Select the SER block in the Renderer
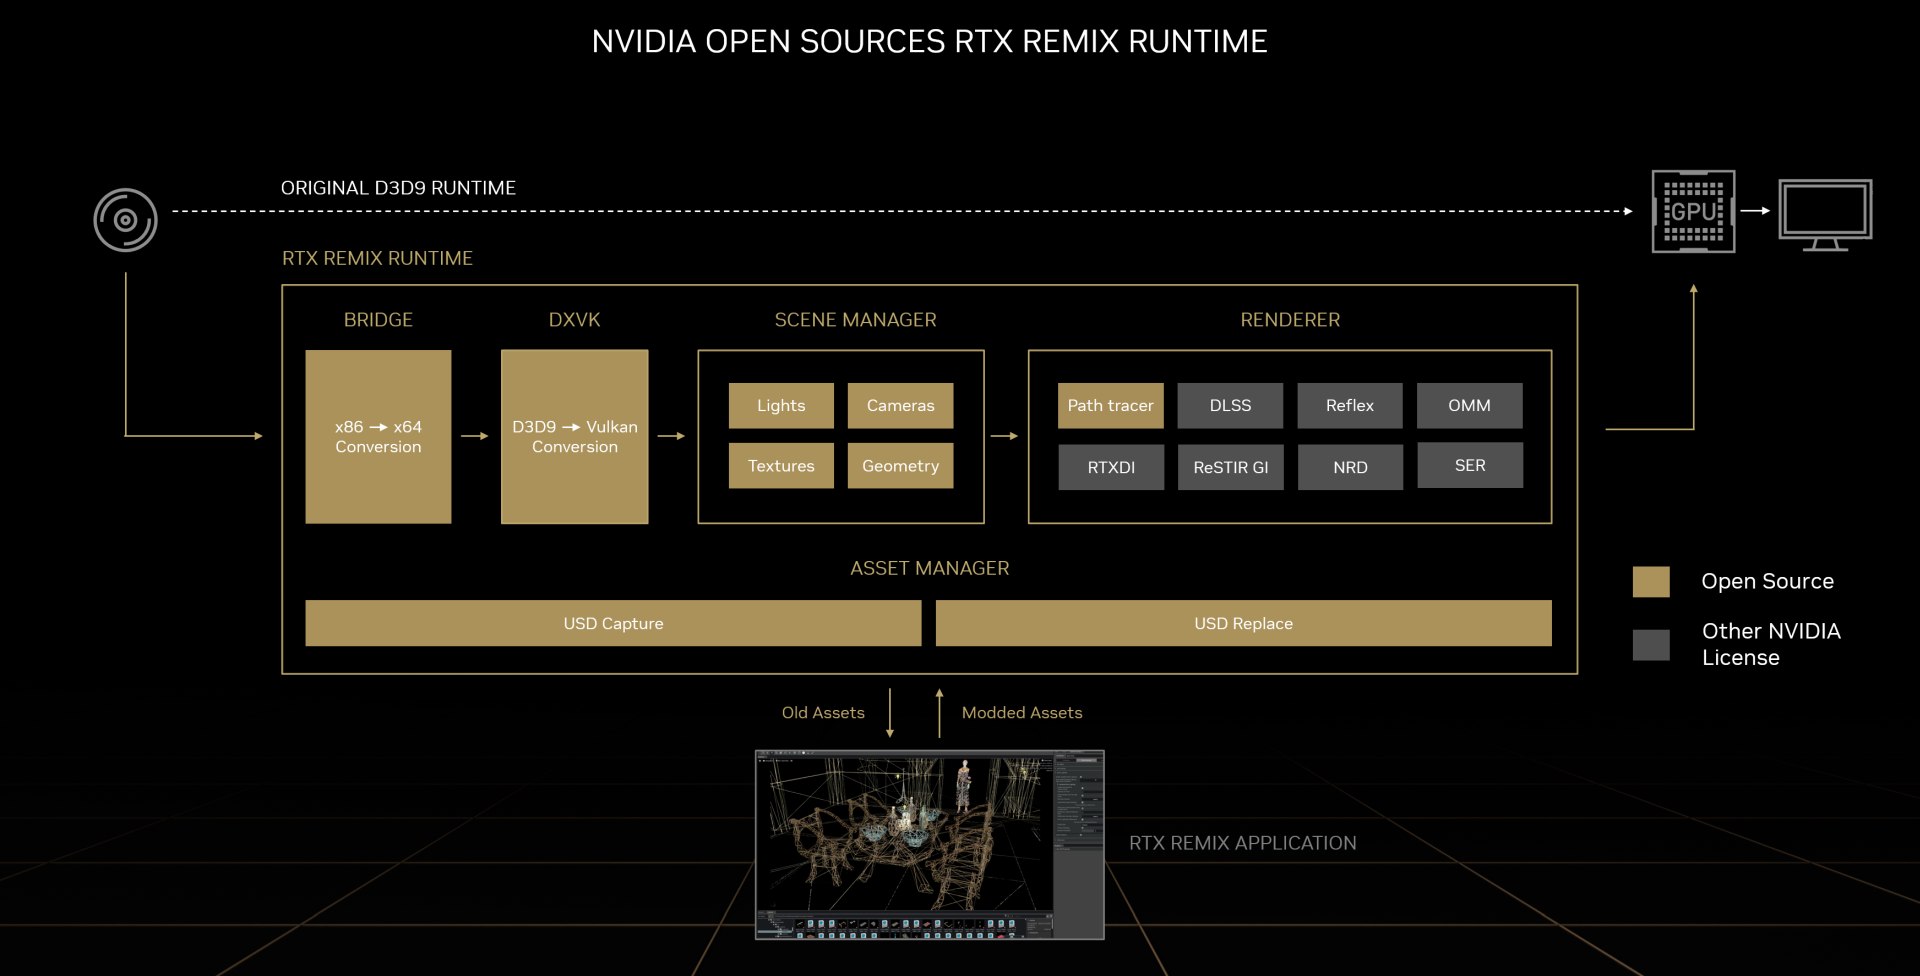This screenshot has width=1920, height=976. pos(1470,465)
